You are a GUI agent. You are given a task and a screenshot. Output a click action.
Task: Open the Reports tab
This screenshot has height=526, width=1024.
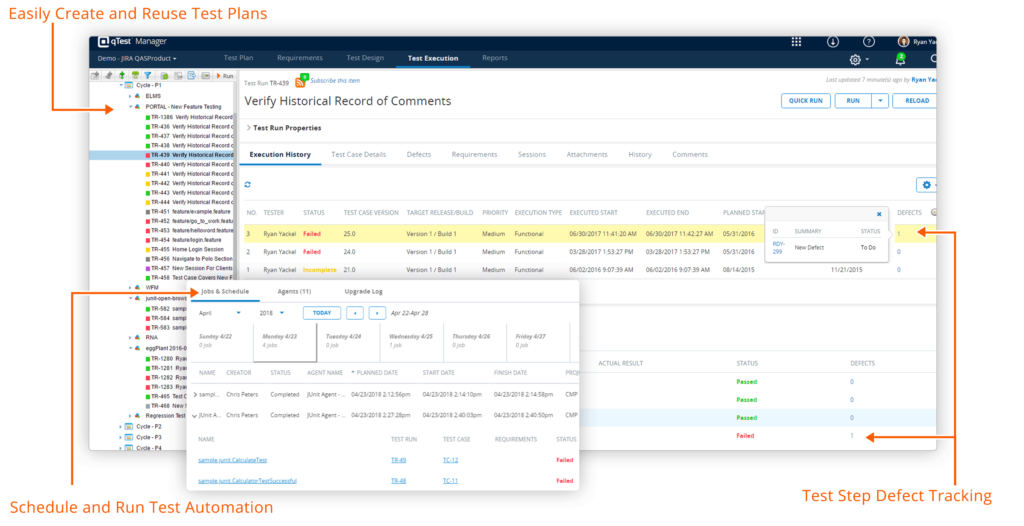[495, 58]
